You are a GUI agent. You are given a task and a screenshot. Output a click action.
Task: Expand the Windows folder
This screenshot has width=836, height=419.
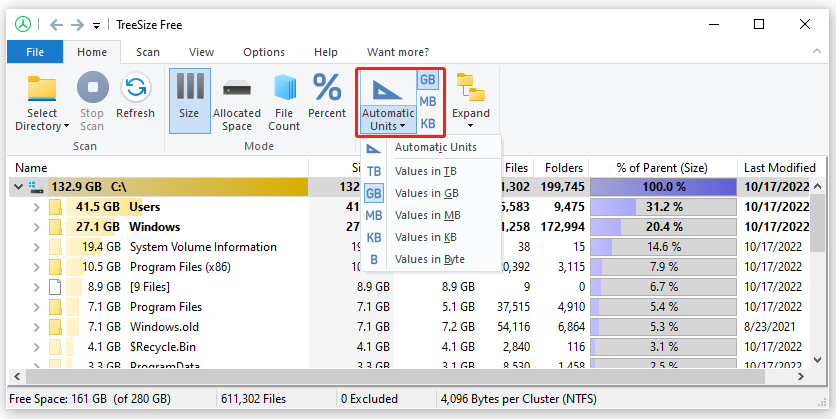click(36, 227)
